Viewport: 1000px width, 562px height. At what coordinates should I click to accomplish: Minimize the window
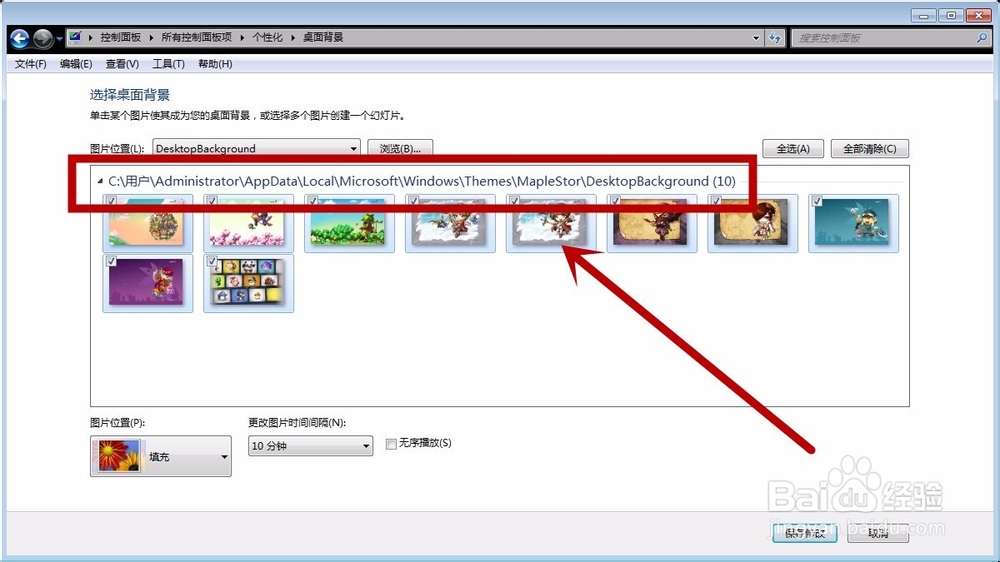click(923, 15)
